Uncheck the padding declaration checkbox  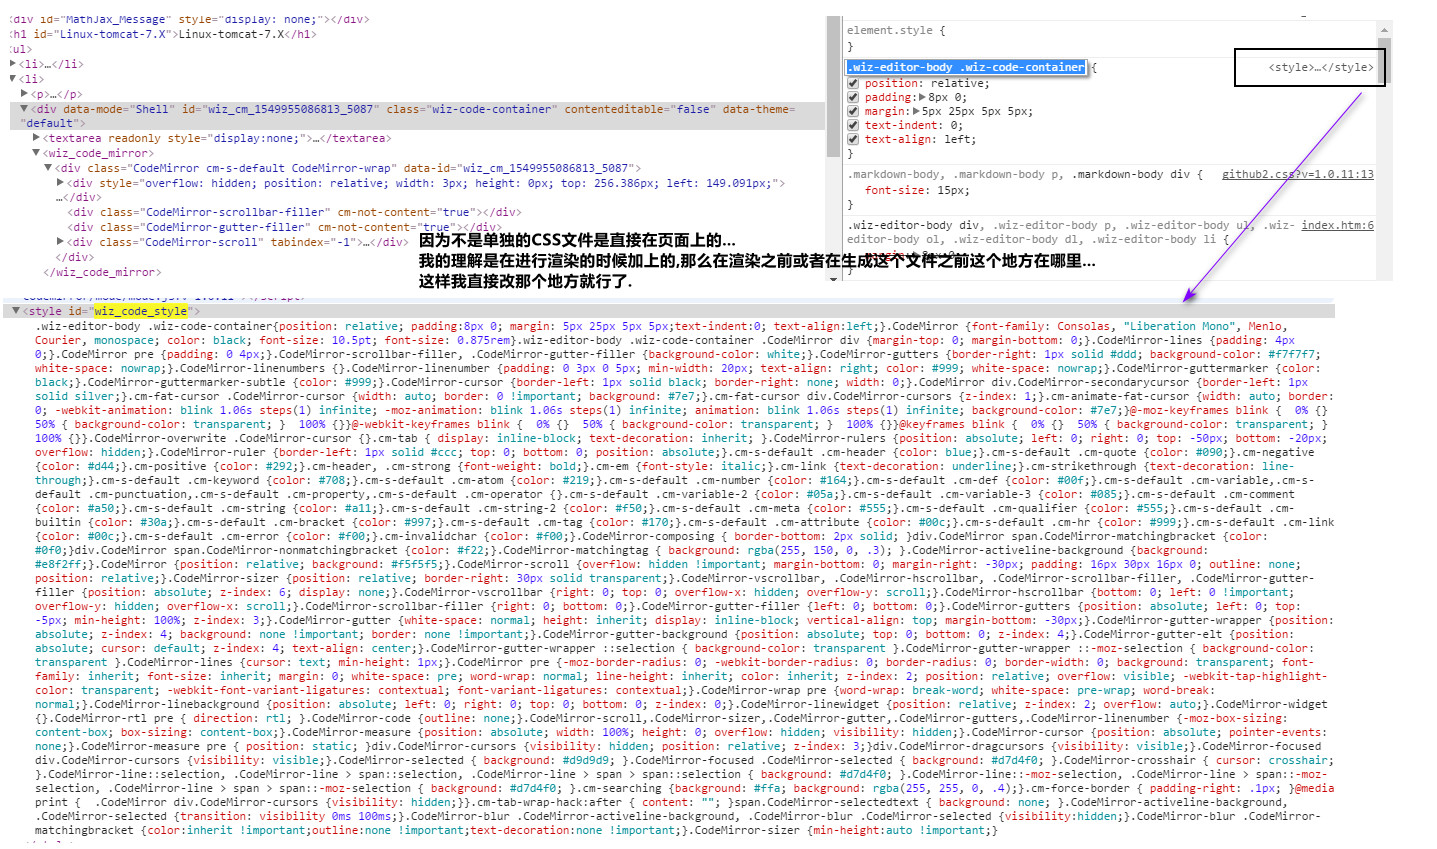pos(853,97)
